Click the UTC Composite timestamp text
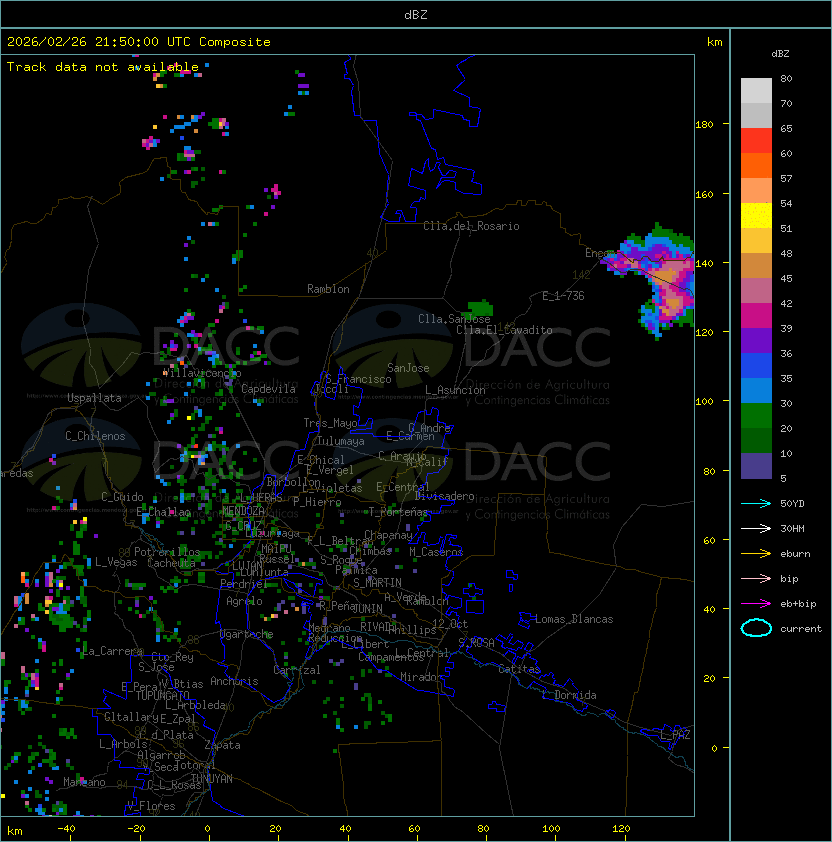Image resolution: width=832 pixels, height=842 pixels. point(139,42)
